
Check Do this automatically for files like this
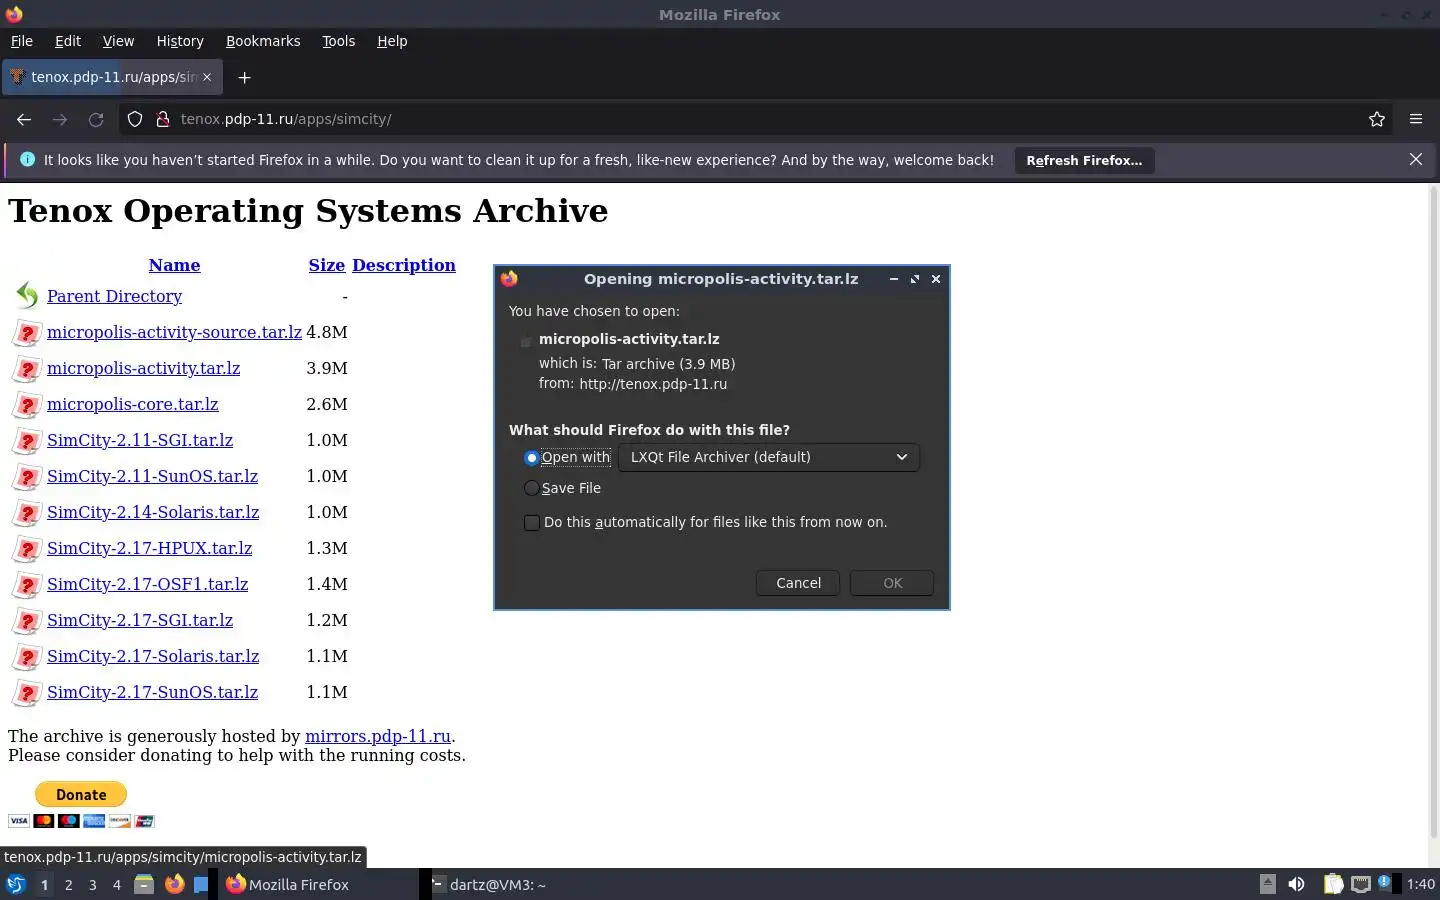point(532,522)
